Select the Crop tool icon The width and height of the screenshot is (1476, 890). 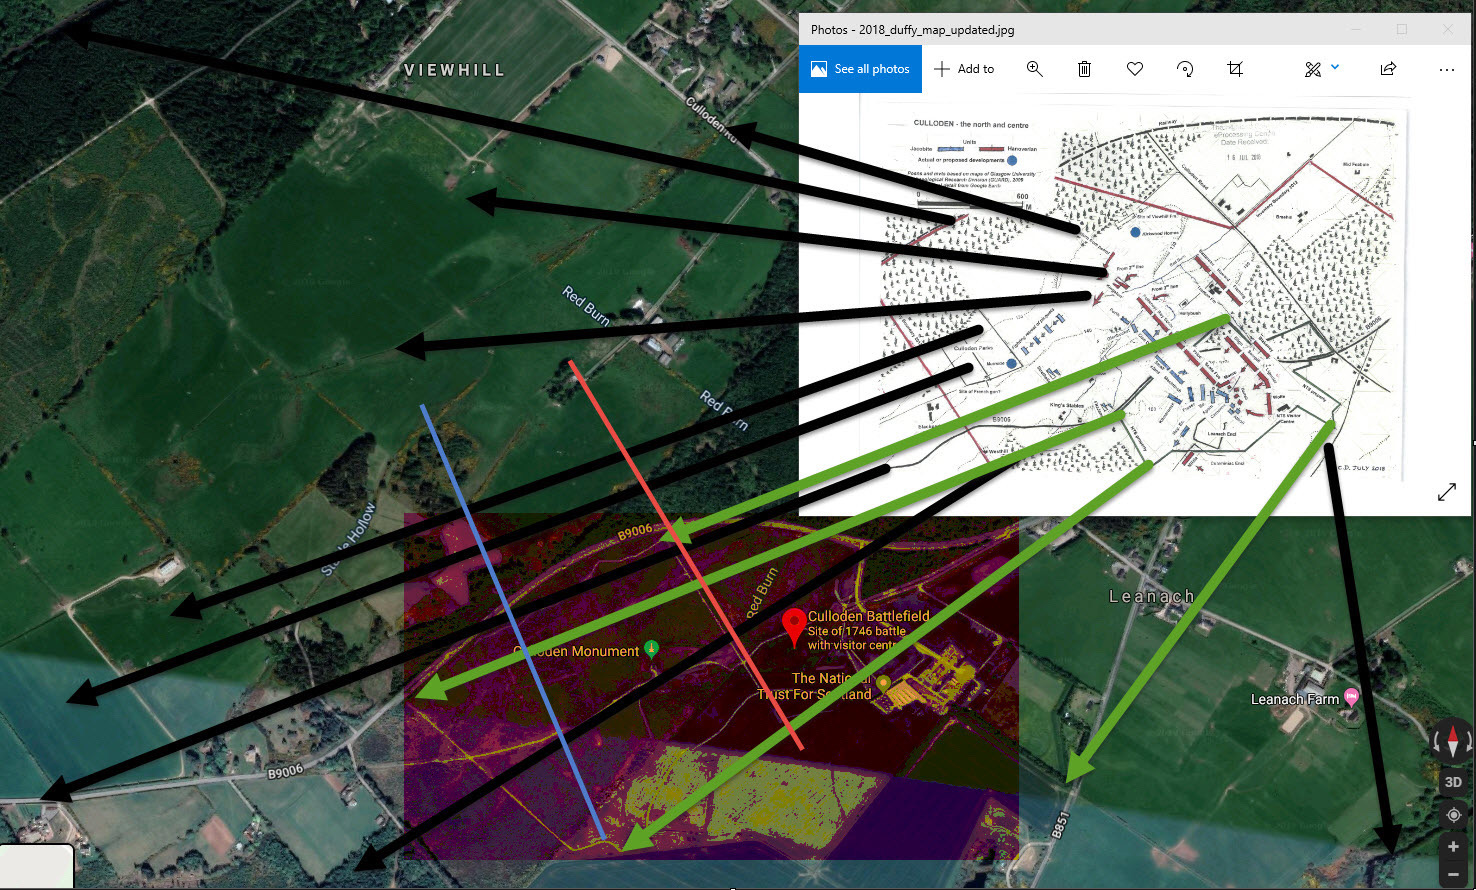click(x=1235, y=69)
